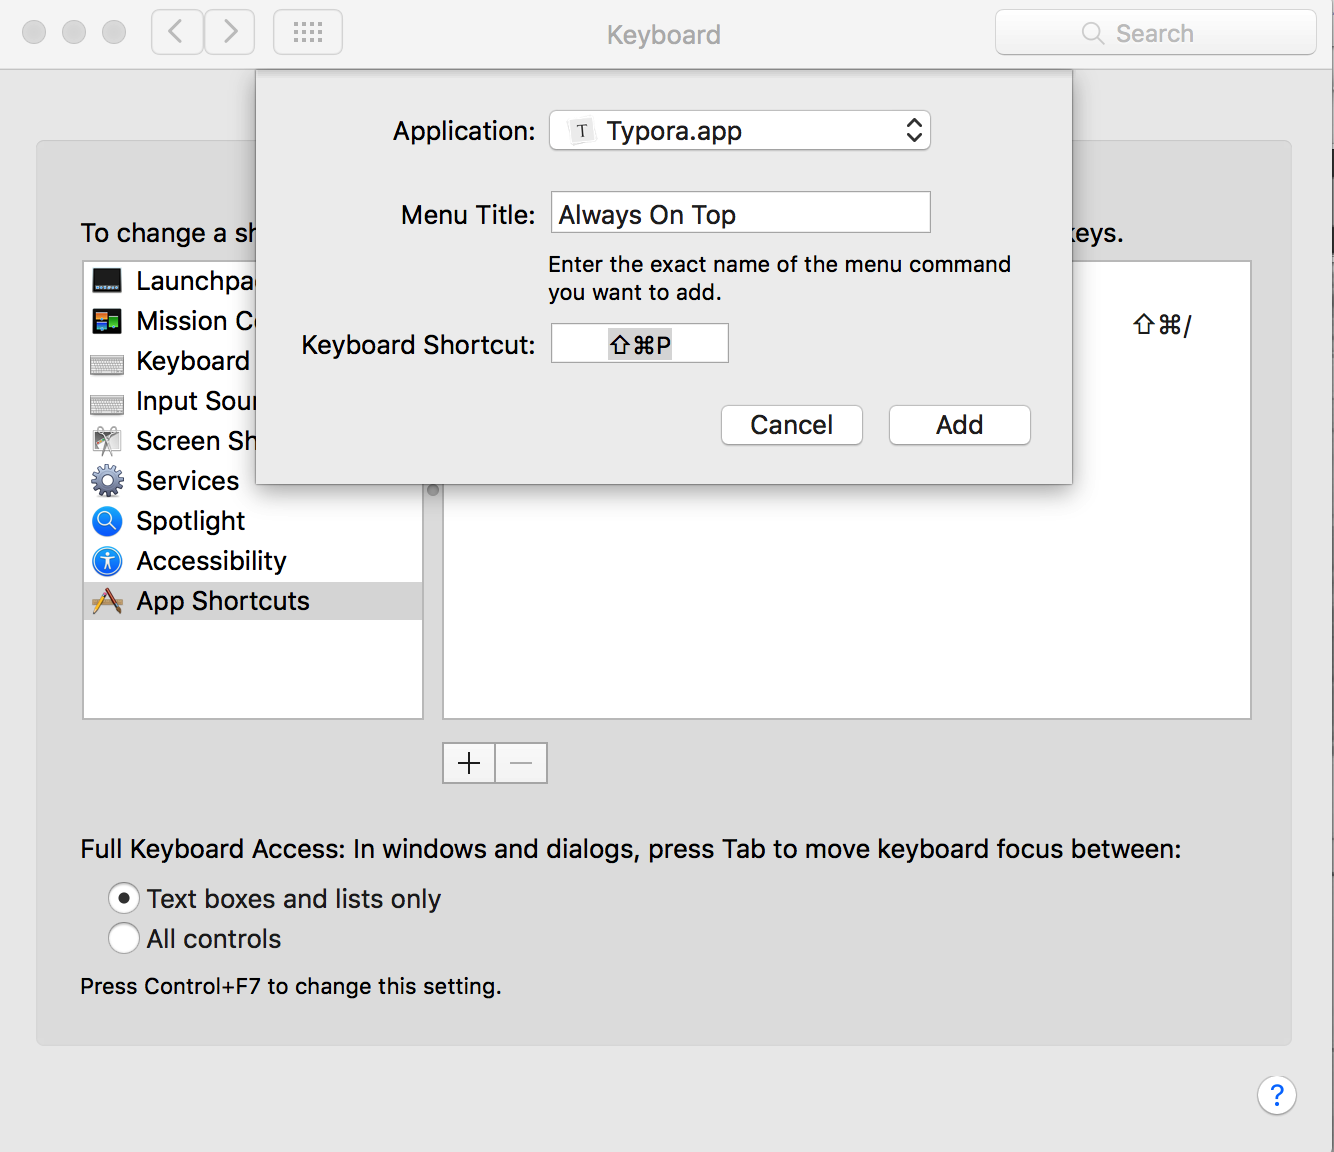Open the Application dropdown showing Typora.app

(740, 131)
